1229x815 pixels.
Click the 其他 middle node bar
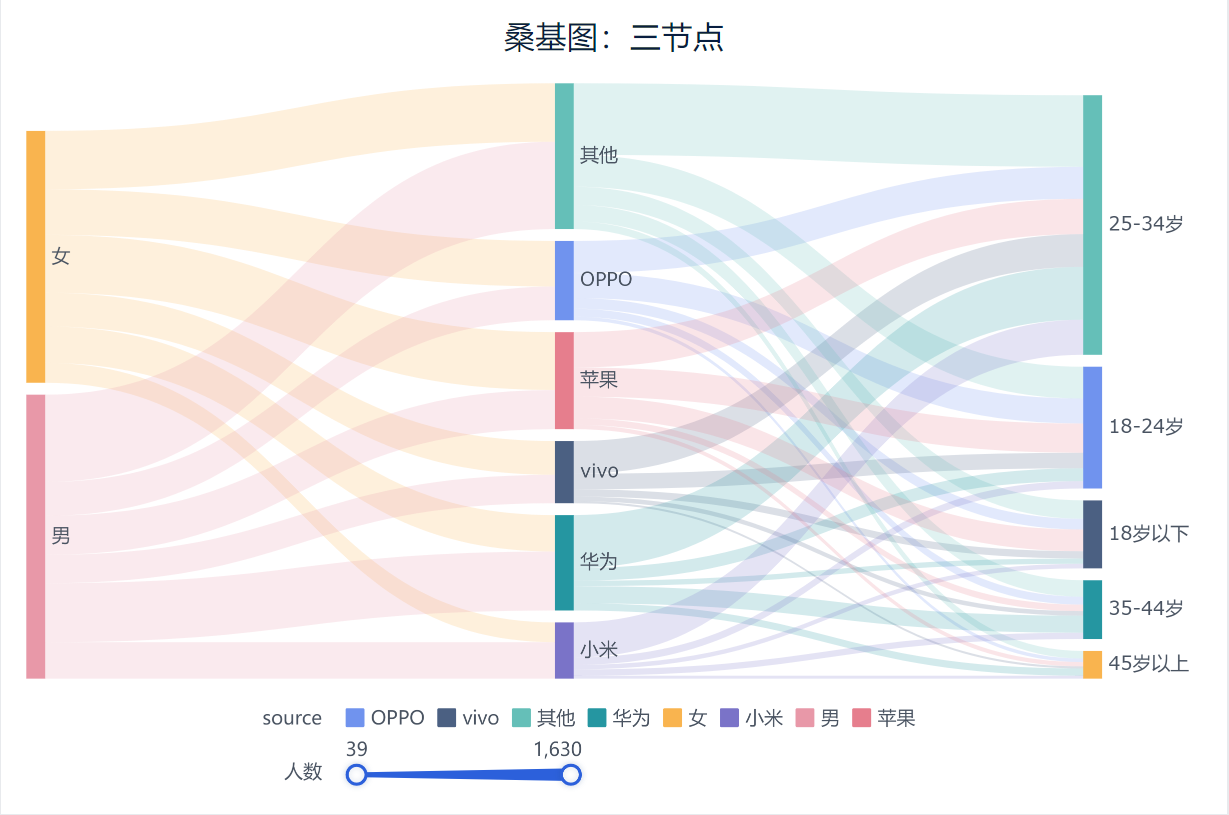tap(564, 156)
